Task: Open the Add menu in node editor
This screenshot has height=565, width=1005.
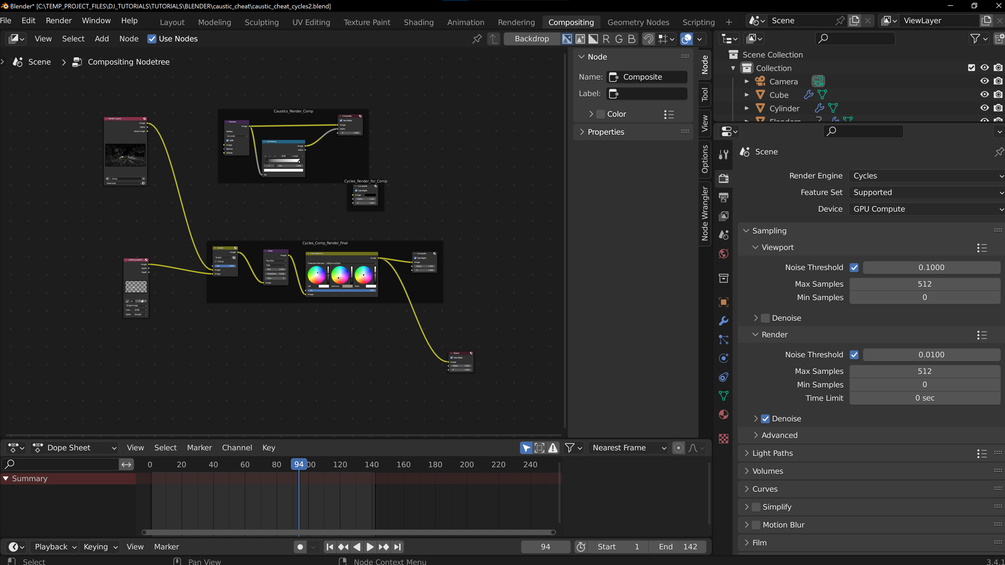Action: tap(102, 39)
